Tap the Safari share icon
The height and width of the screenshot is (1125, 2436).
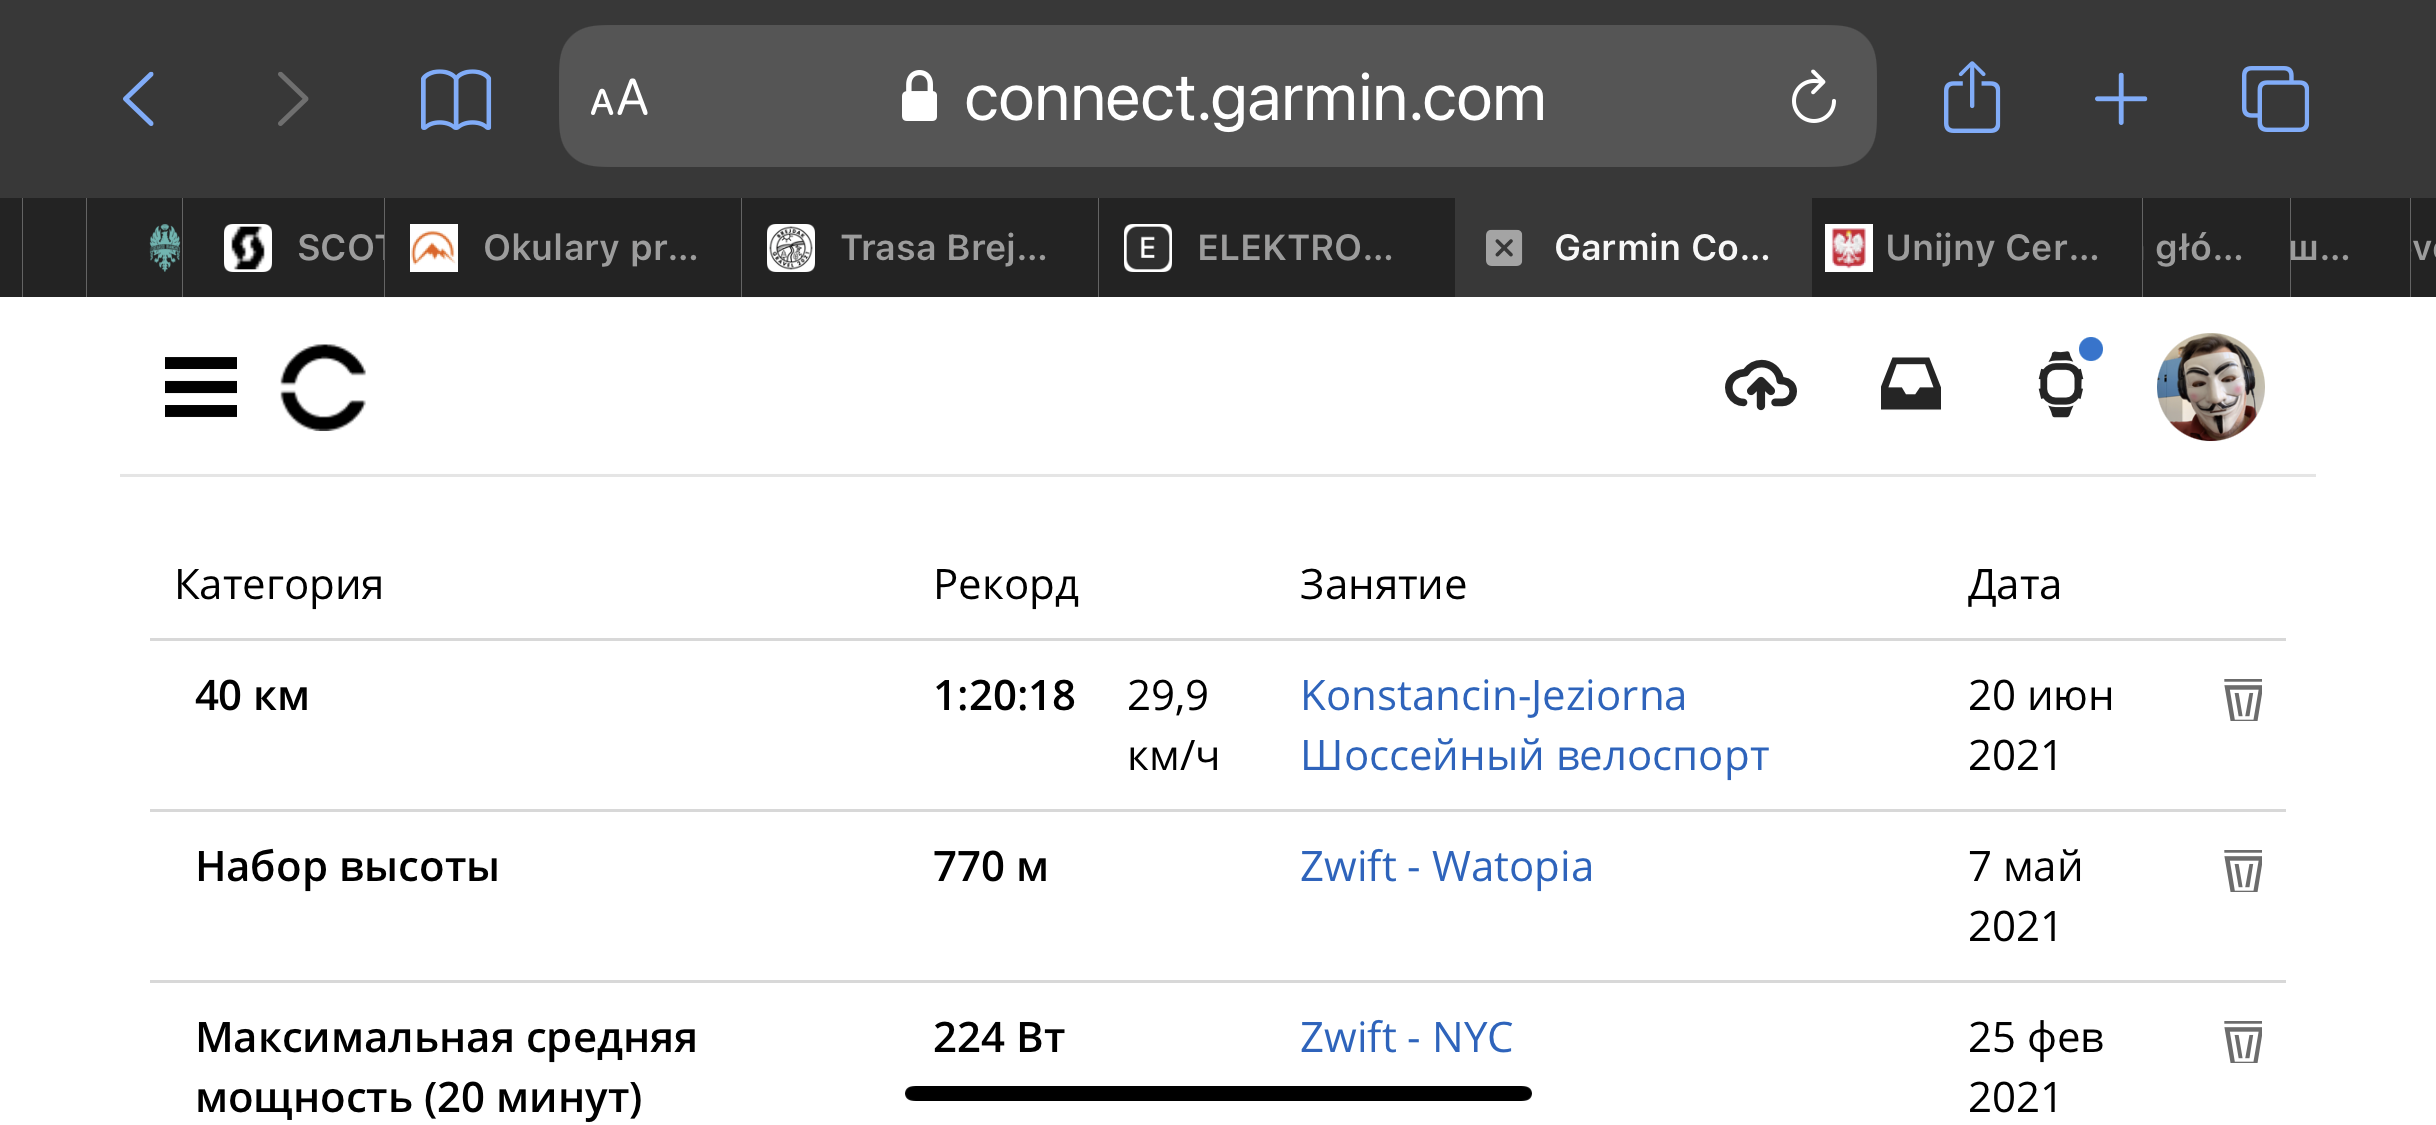point(1971,98)
